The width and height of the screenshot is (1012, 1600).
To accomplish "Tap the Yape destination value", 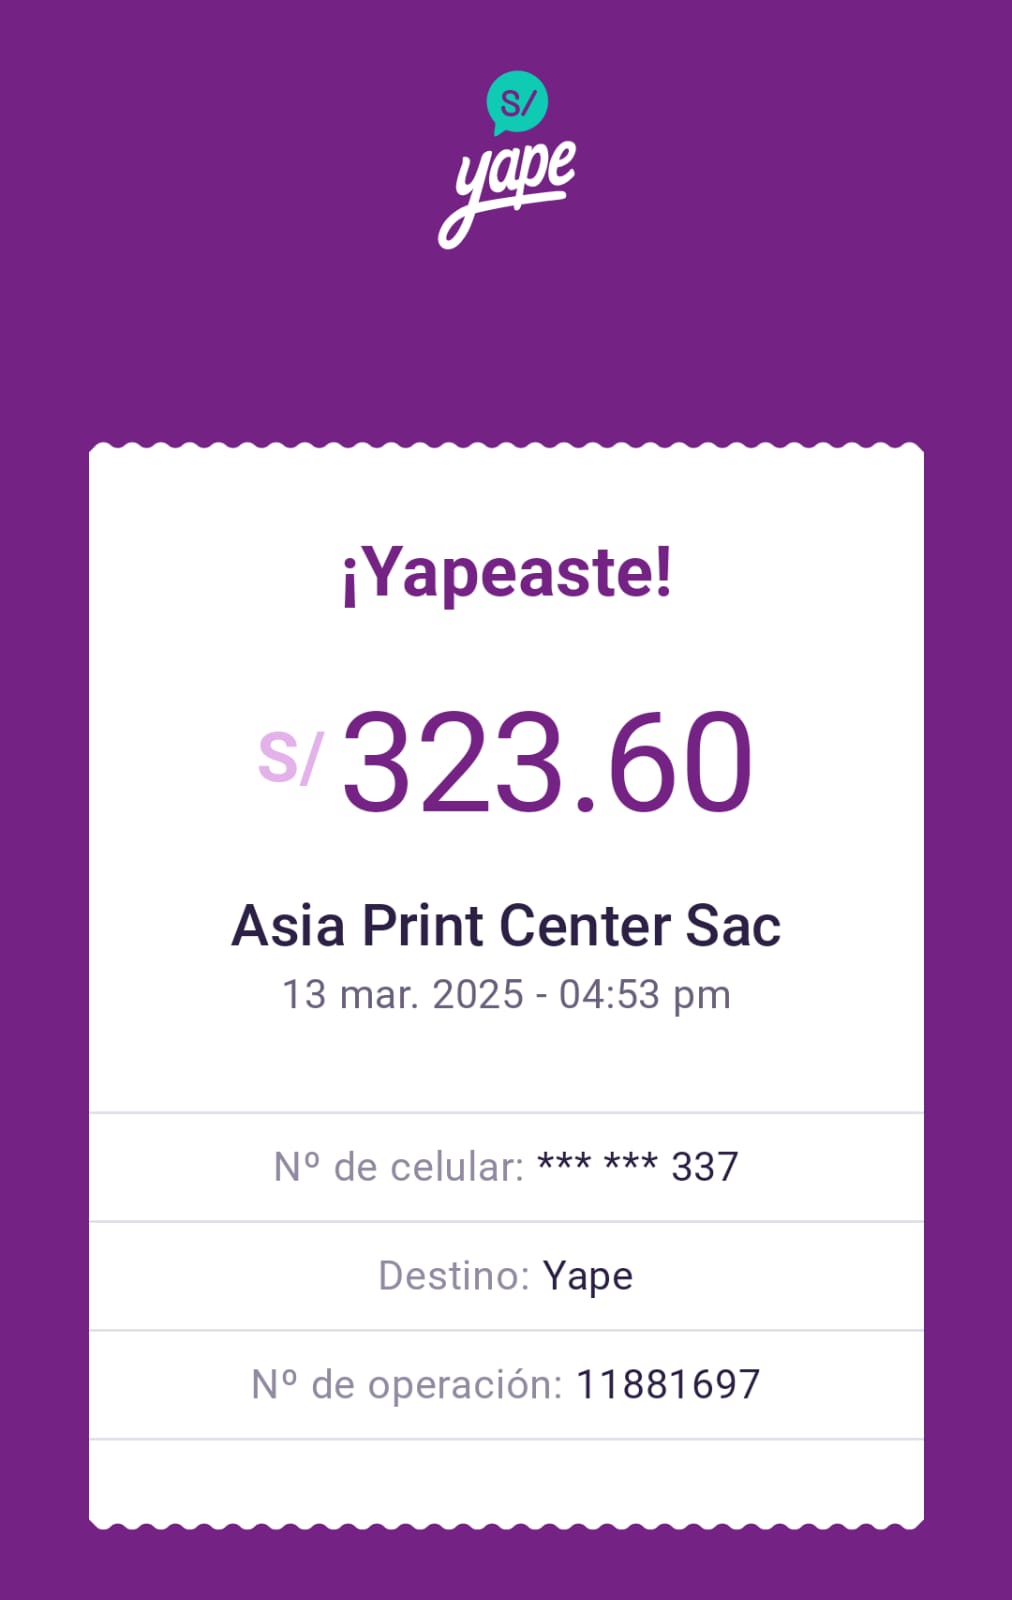I will [x=588, y=1277].
